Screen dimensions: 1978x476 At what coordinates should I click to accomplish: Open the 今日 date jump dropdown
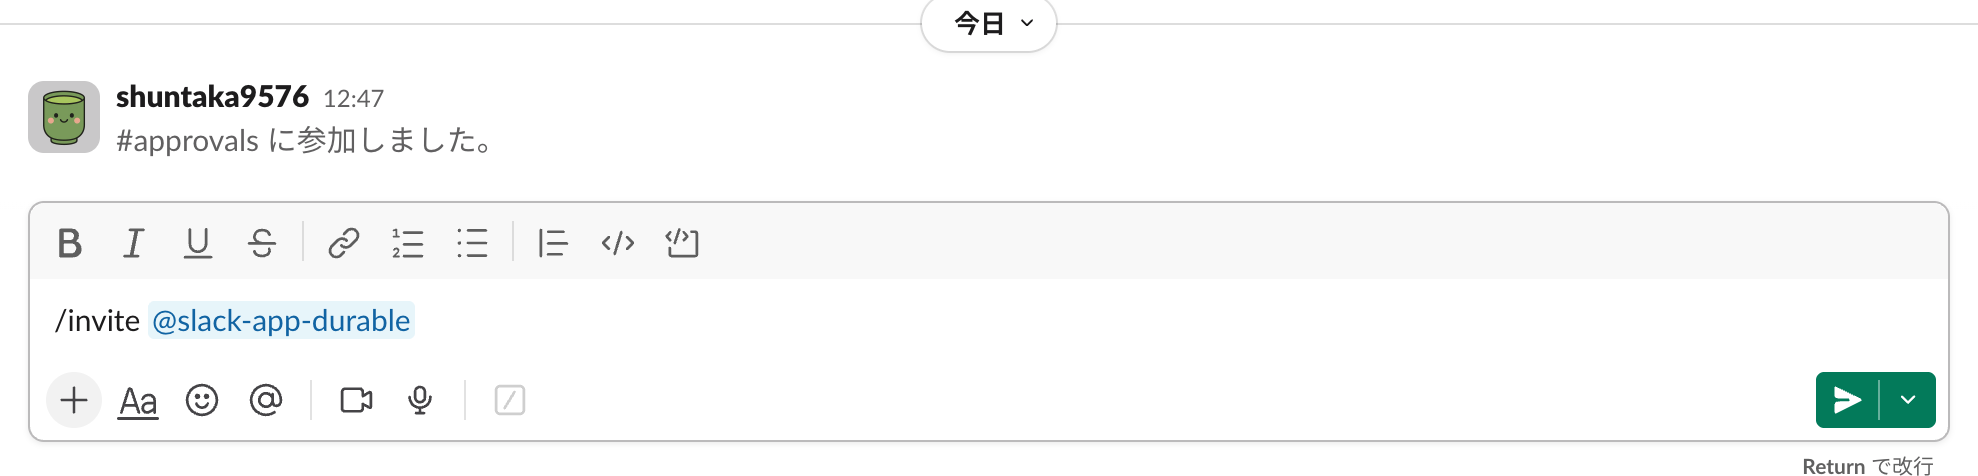point(988,23)
